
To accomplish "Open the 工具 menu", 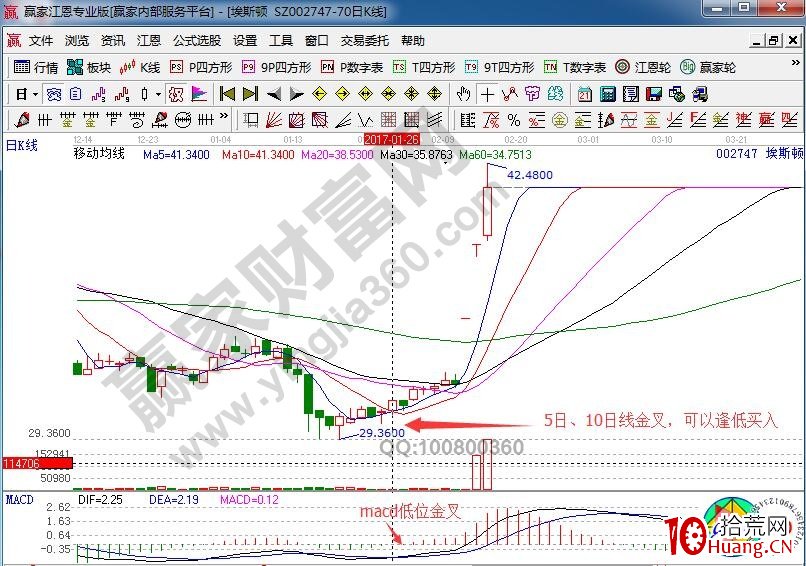I will (281, 41).
